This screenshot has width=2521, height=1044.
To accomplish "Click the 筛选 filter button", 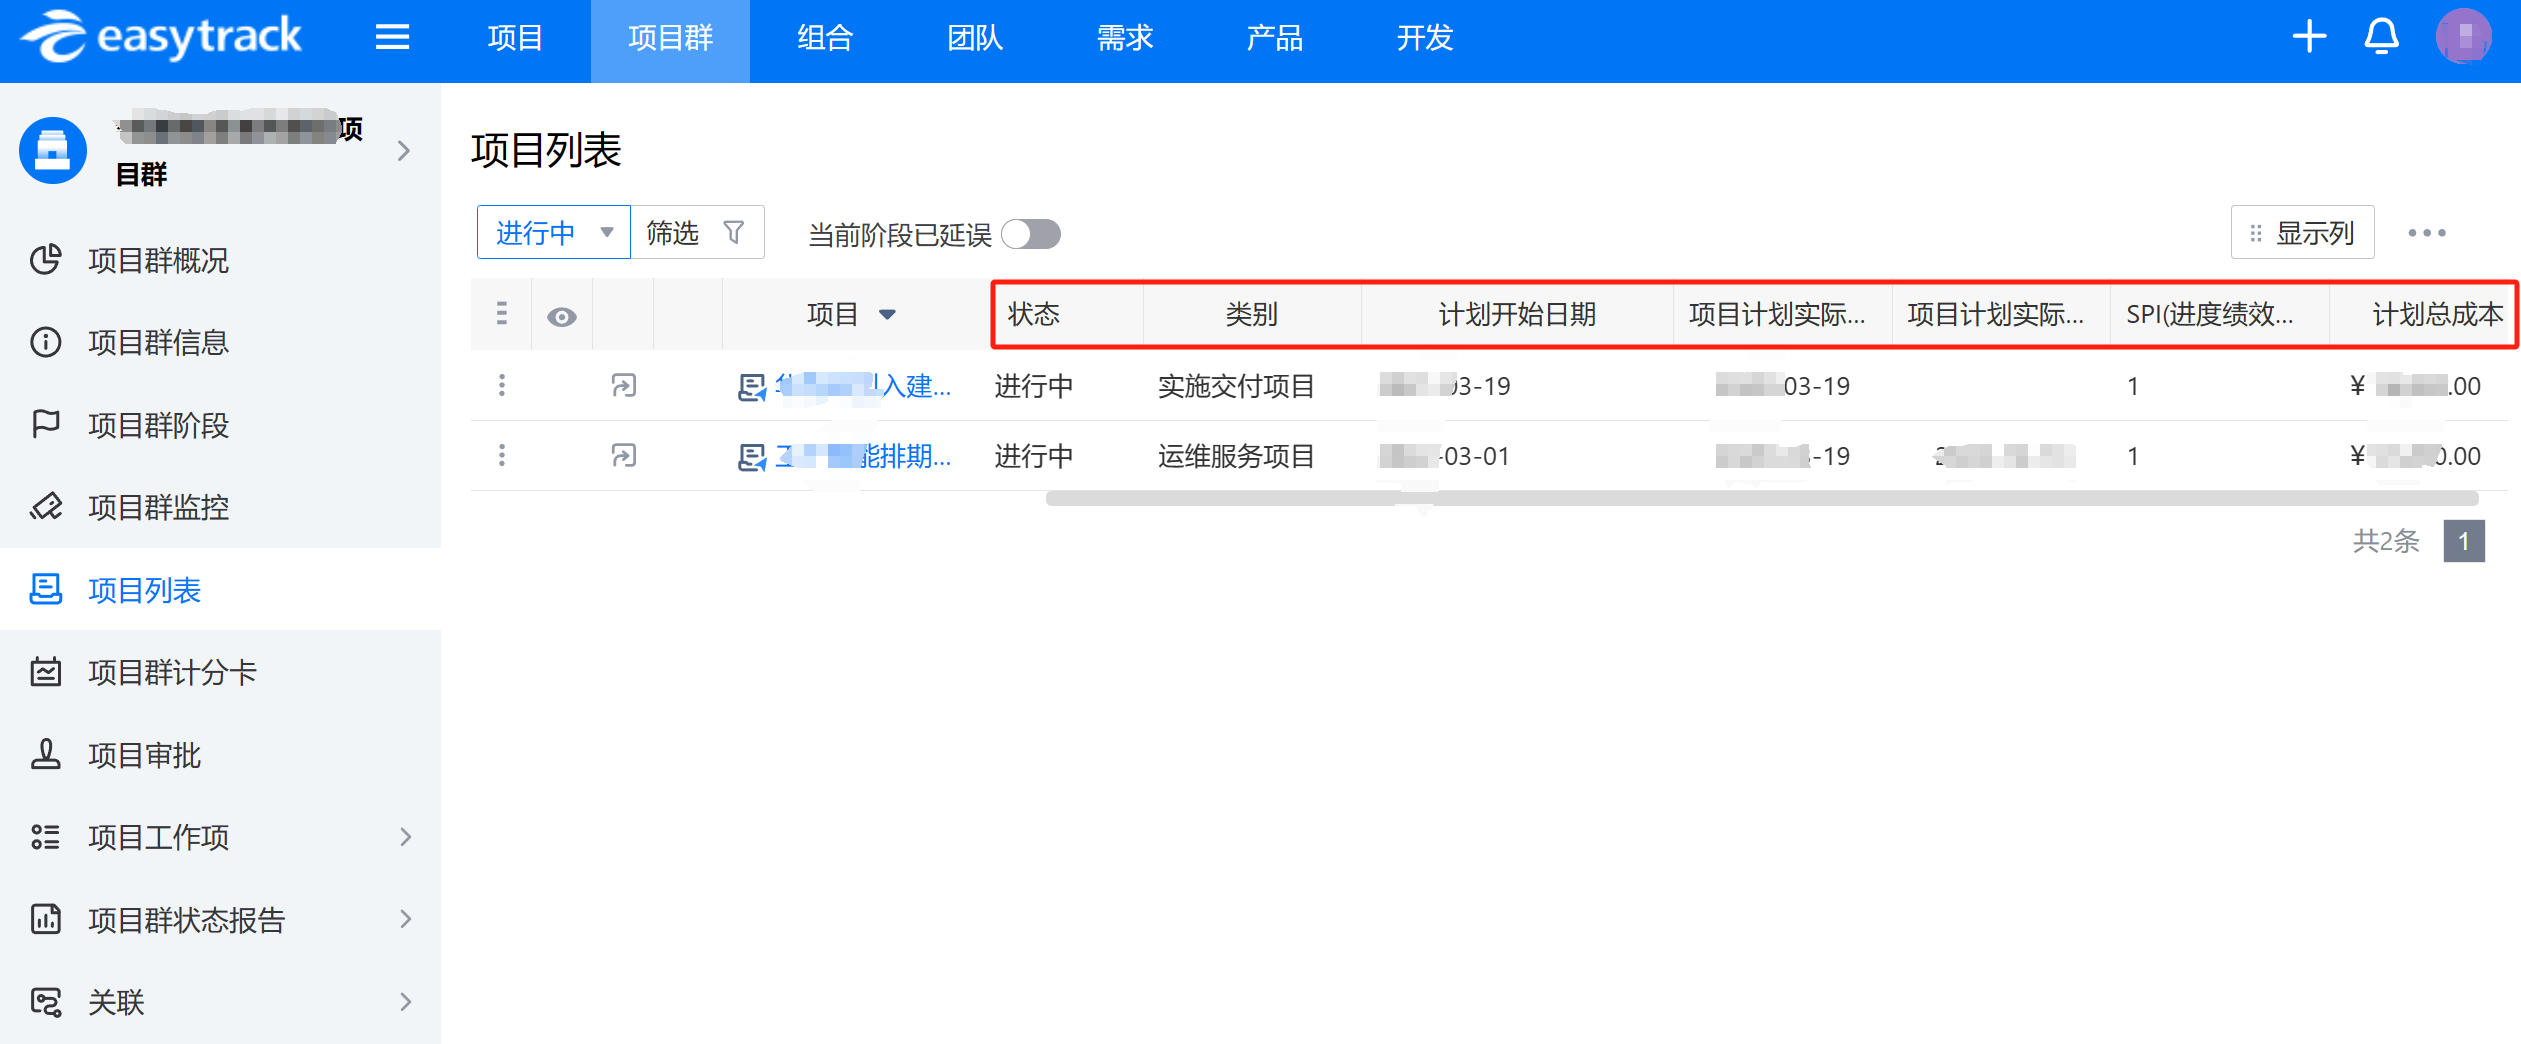I will [698, 233].
